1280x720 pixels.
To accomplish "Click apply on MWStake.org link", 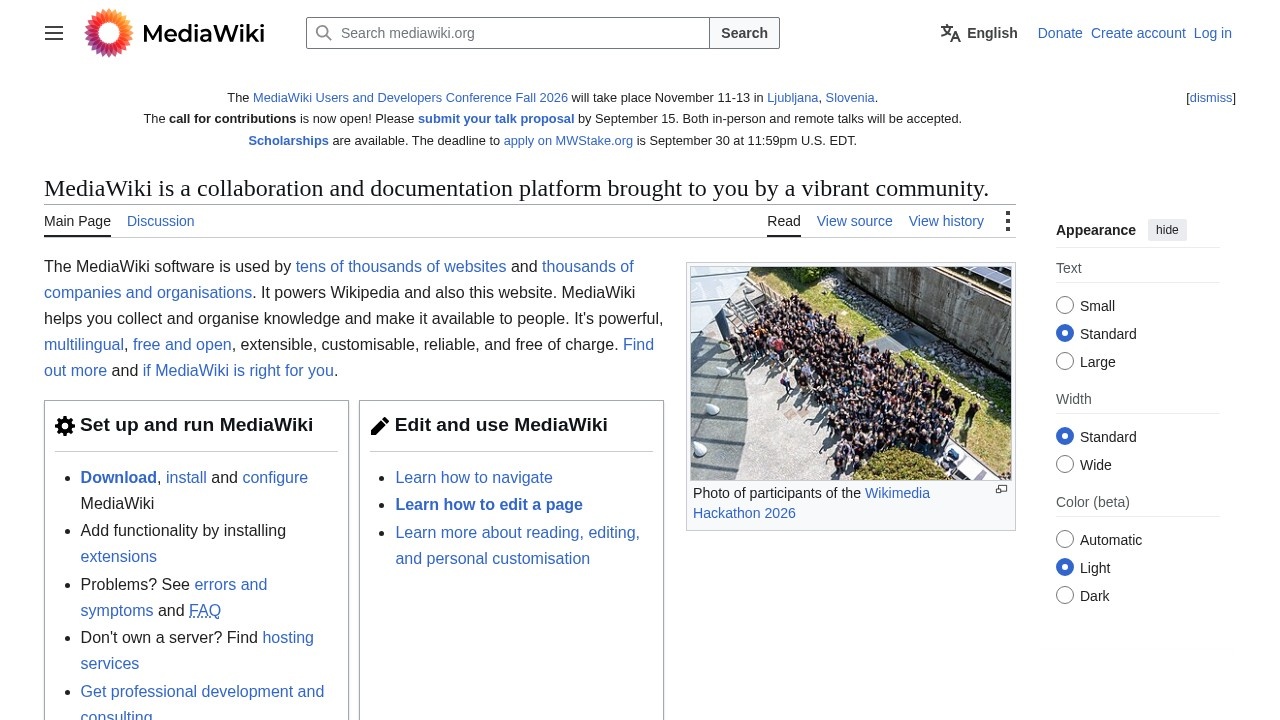I will pos(568,141).
